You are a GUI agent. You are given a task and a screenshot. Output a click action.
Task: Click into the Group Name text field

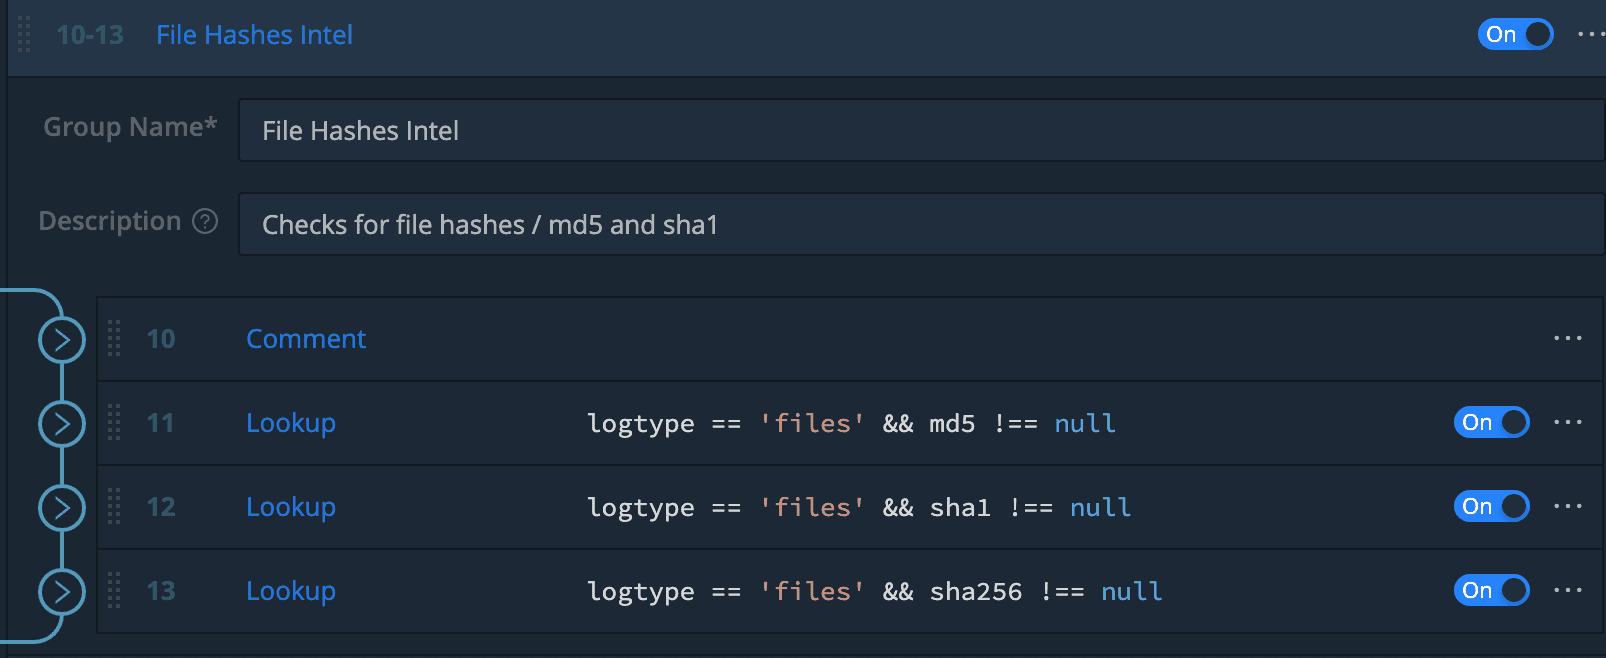pos(920,131)
